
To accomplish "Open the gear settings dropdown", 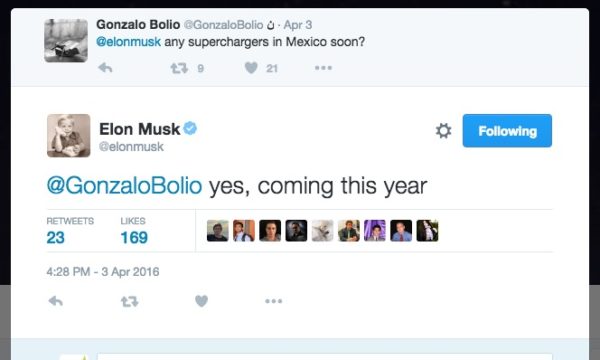I will (443, 131).
